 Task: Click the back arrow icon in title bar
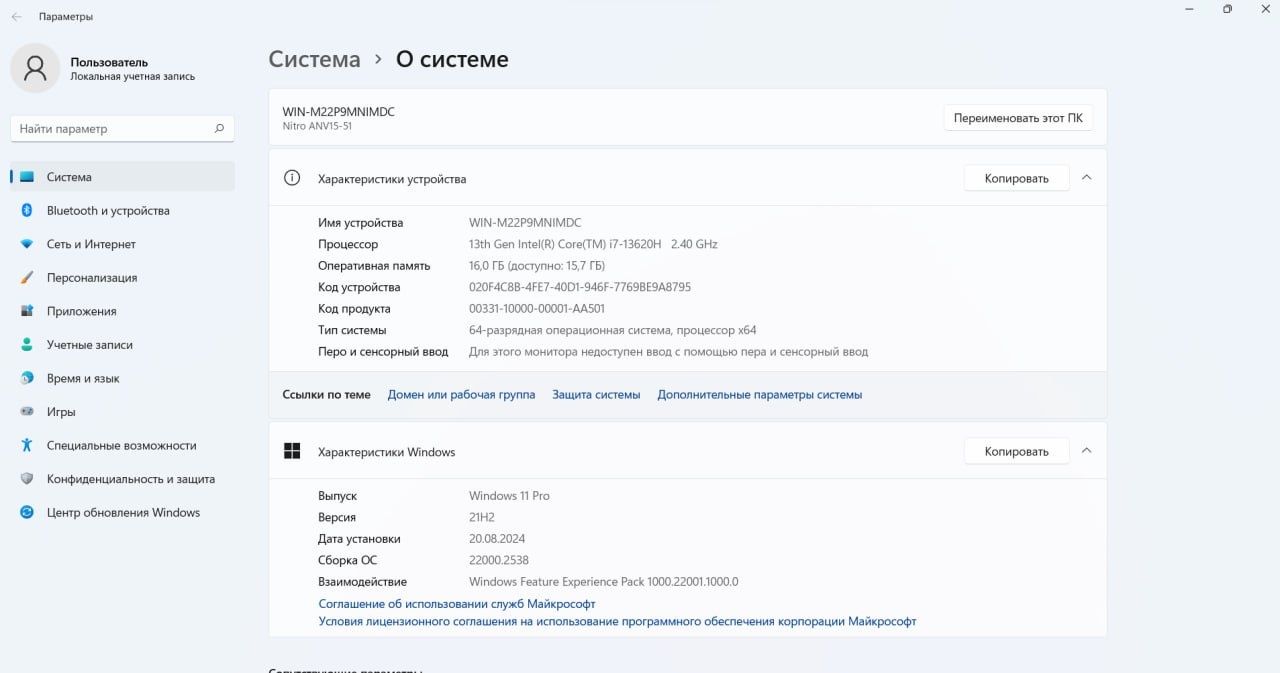(16, 17)
